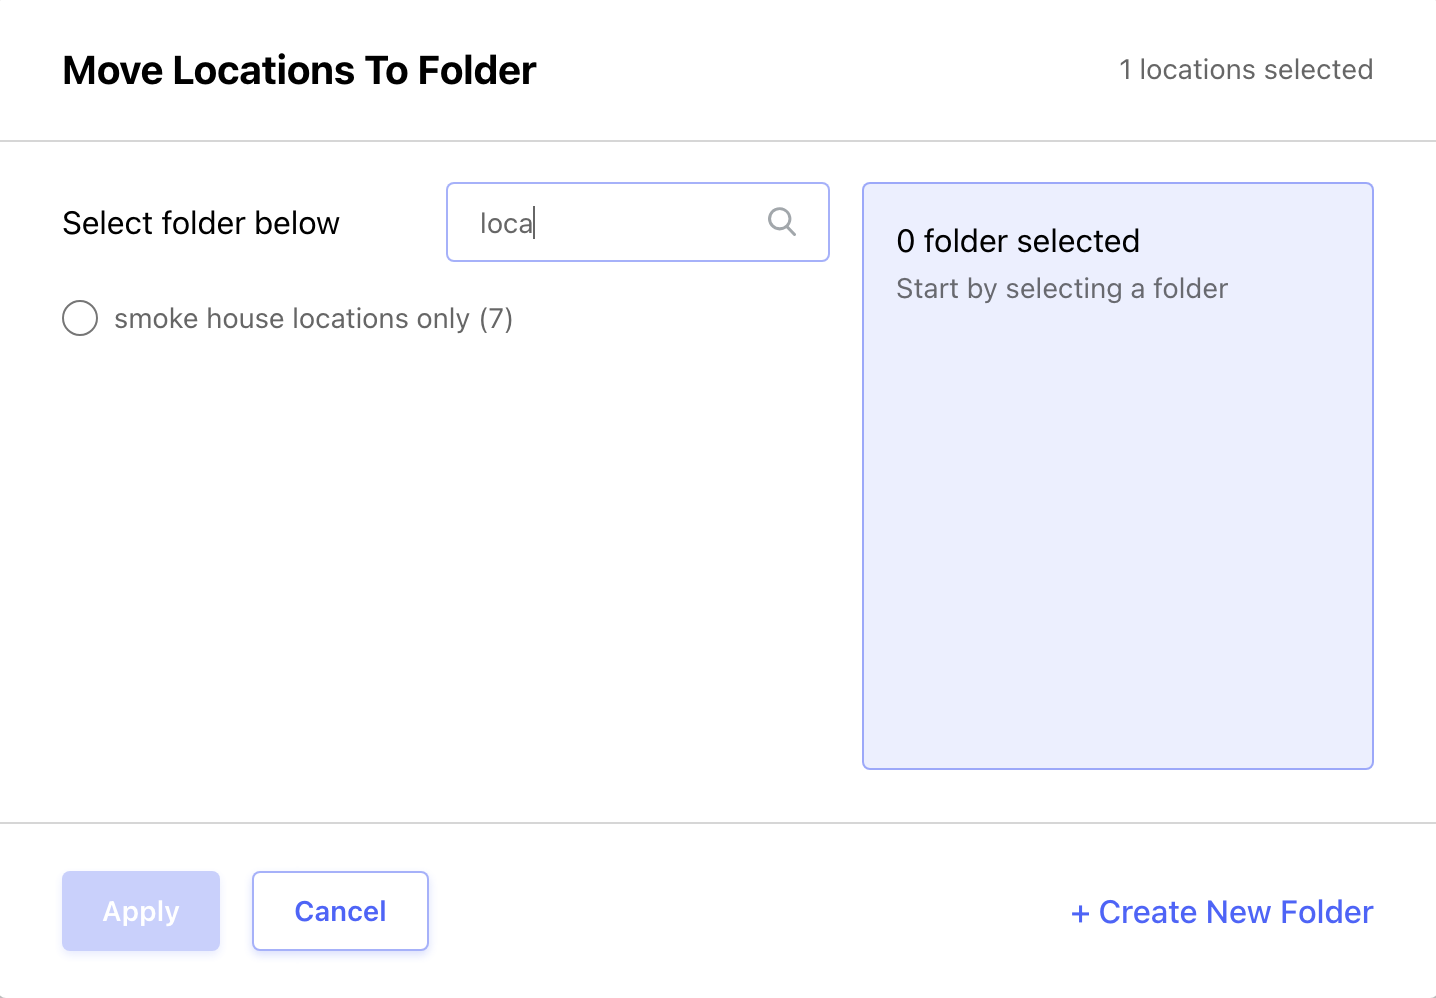Click the '0 folder selected' heading
This screenshot has width=1436, height=998.
click(x=1018, y=241)
